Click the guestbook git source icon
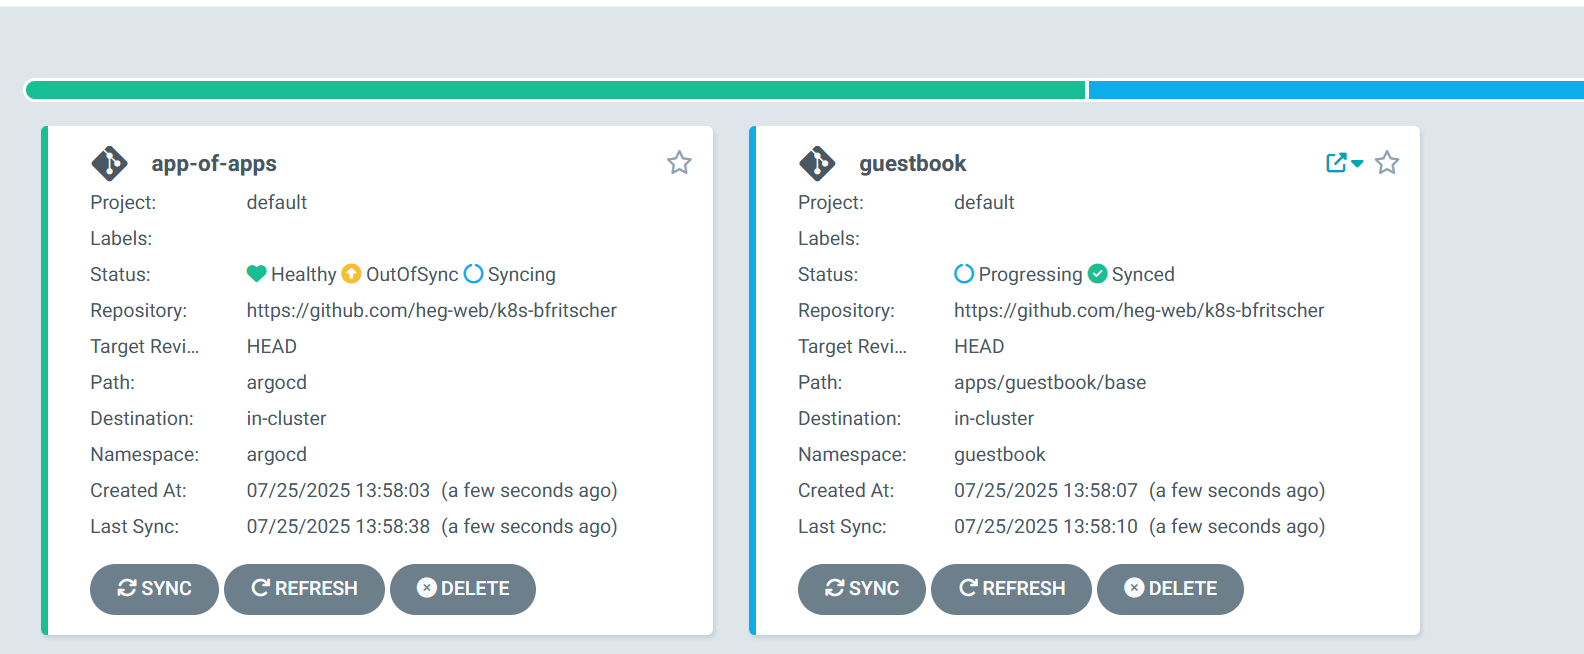 [x=817, y=163]
